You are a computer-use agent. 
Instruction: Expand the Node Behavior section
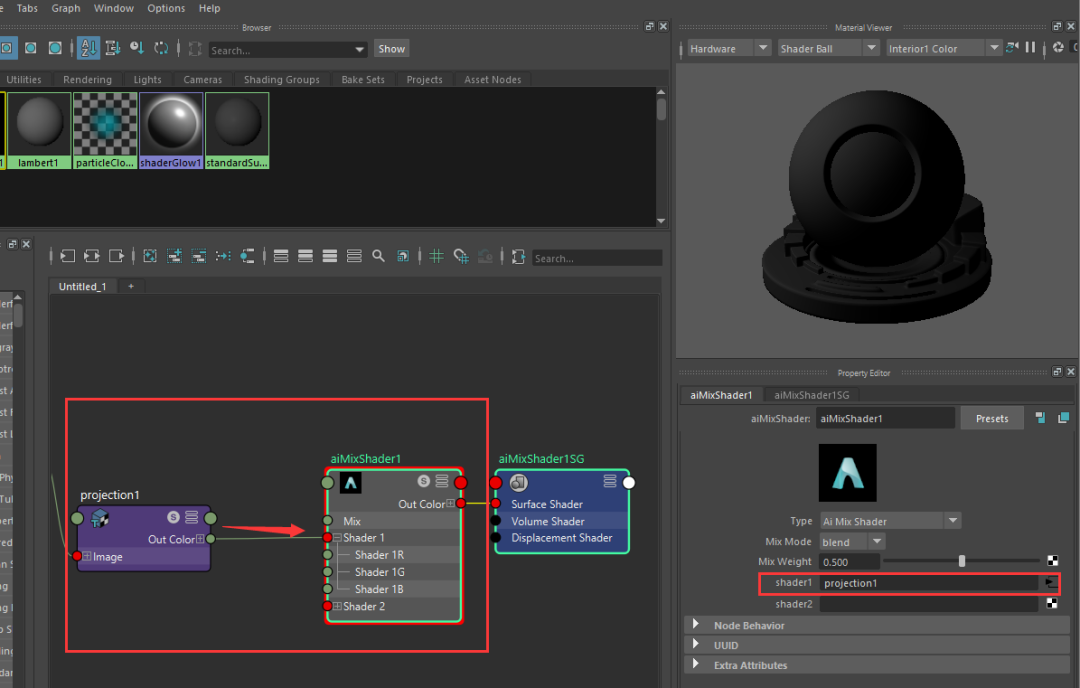(x=695, y=624)
